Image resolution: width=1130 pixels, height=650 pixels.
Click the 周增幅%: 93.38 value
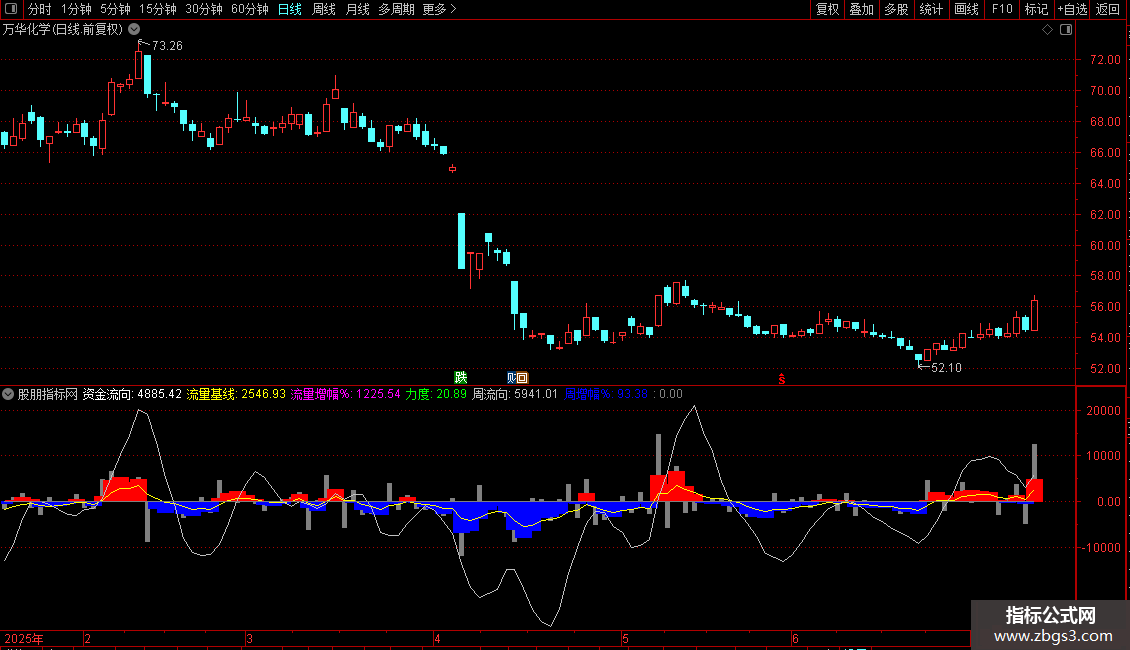pos(605,394)
